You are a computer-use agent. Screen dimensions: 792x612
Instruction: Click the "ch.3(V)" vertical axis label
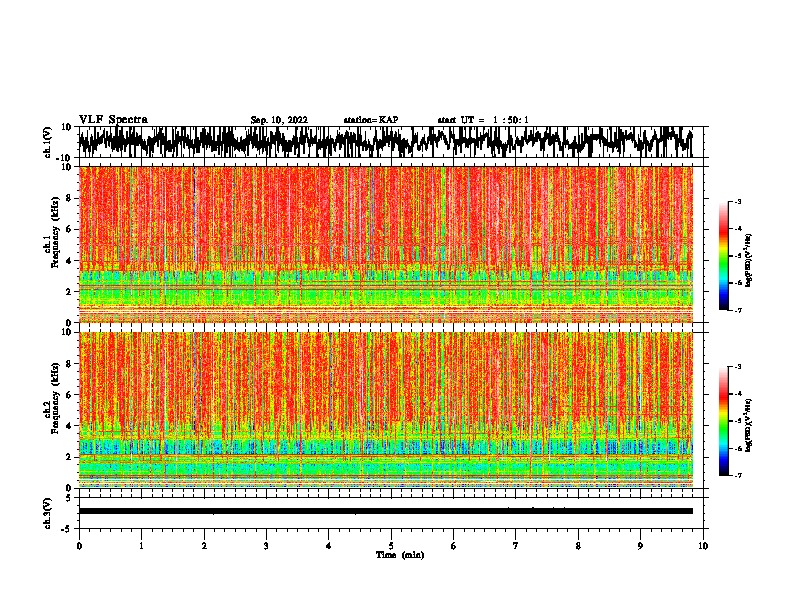[48, 513]
